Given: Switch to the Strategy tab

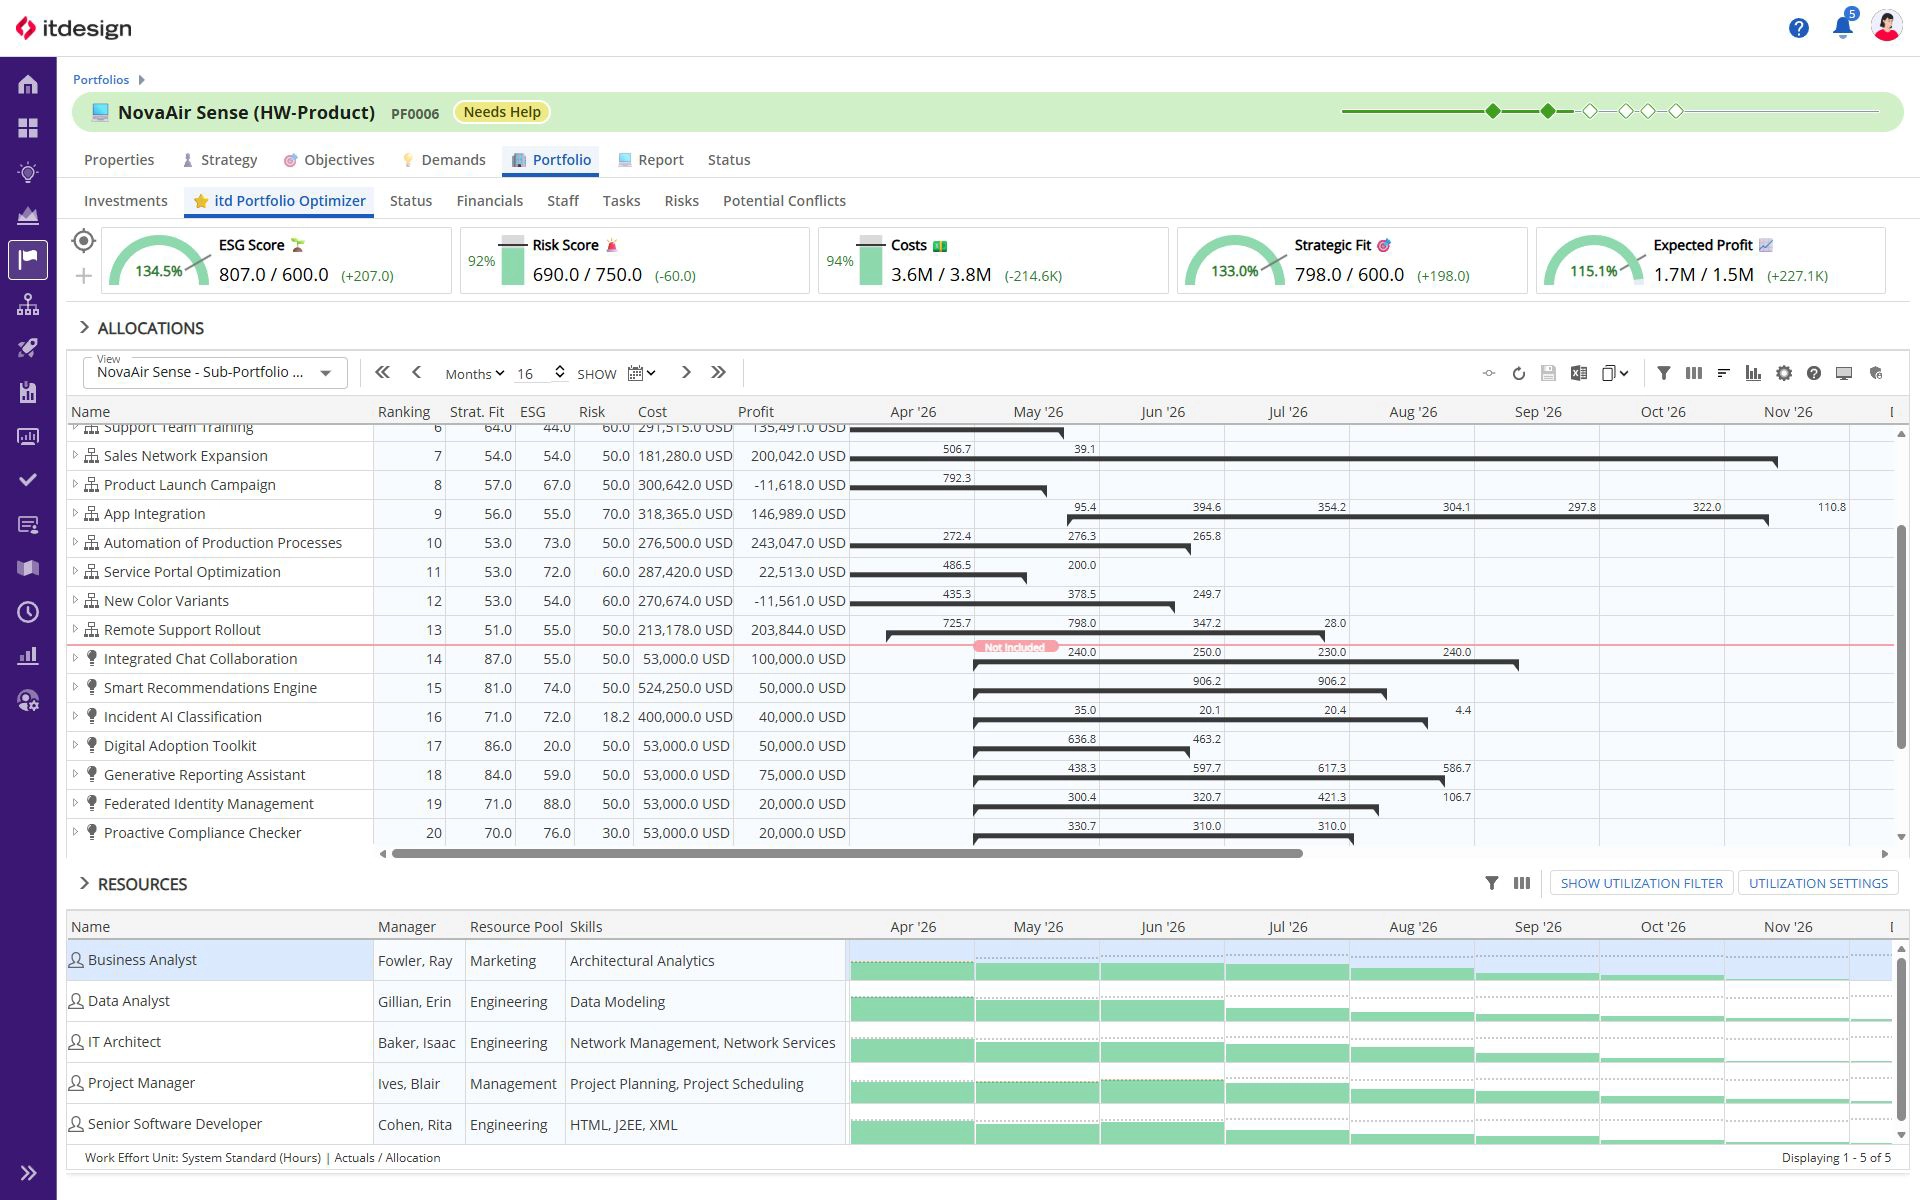Looking at the screenshot, I should (x=219, y=160).
